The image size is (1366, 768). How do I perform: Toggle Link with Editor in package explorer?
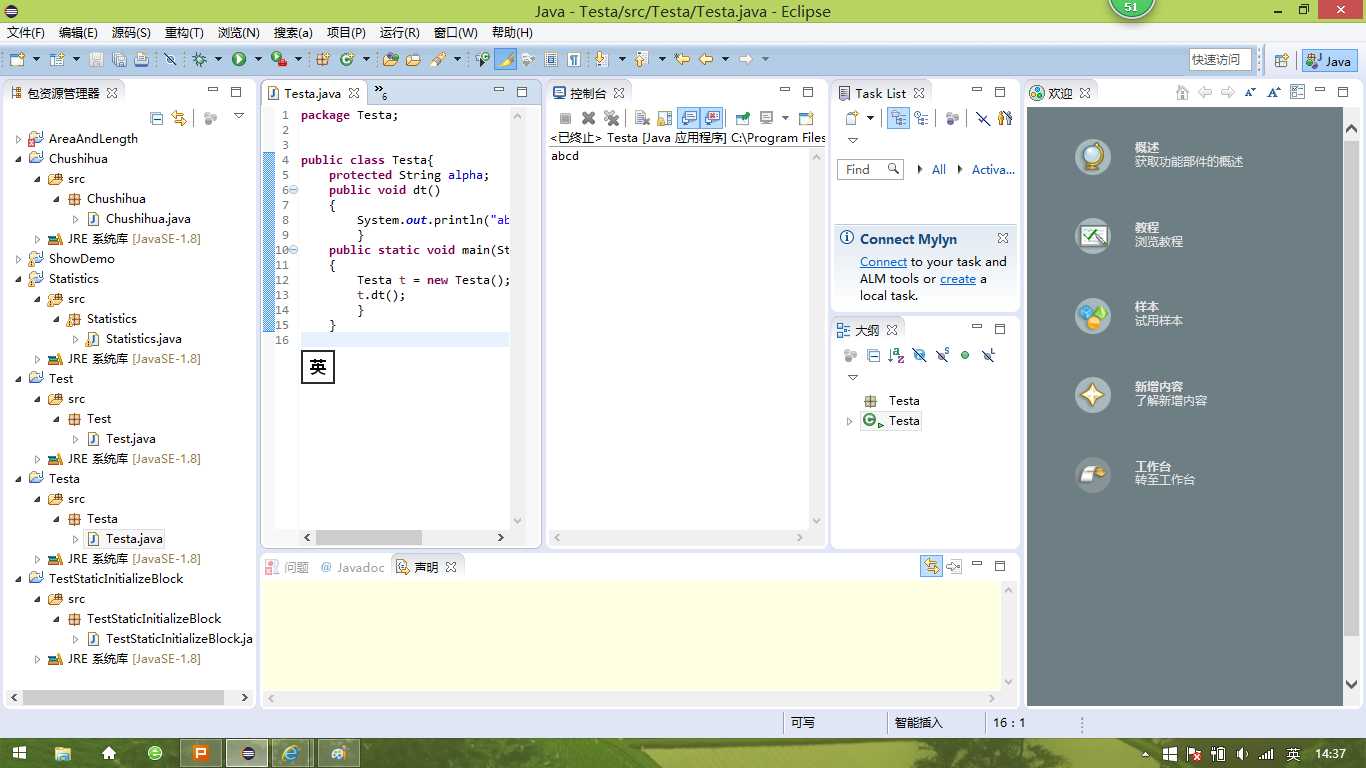pos(179,118)
